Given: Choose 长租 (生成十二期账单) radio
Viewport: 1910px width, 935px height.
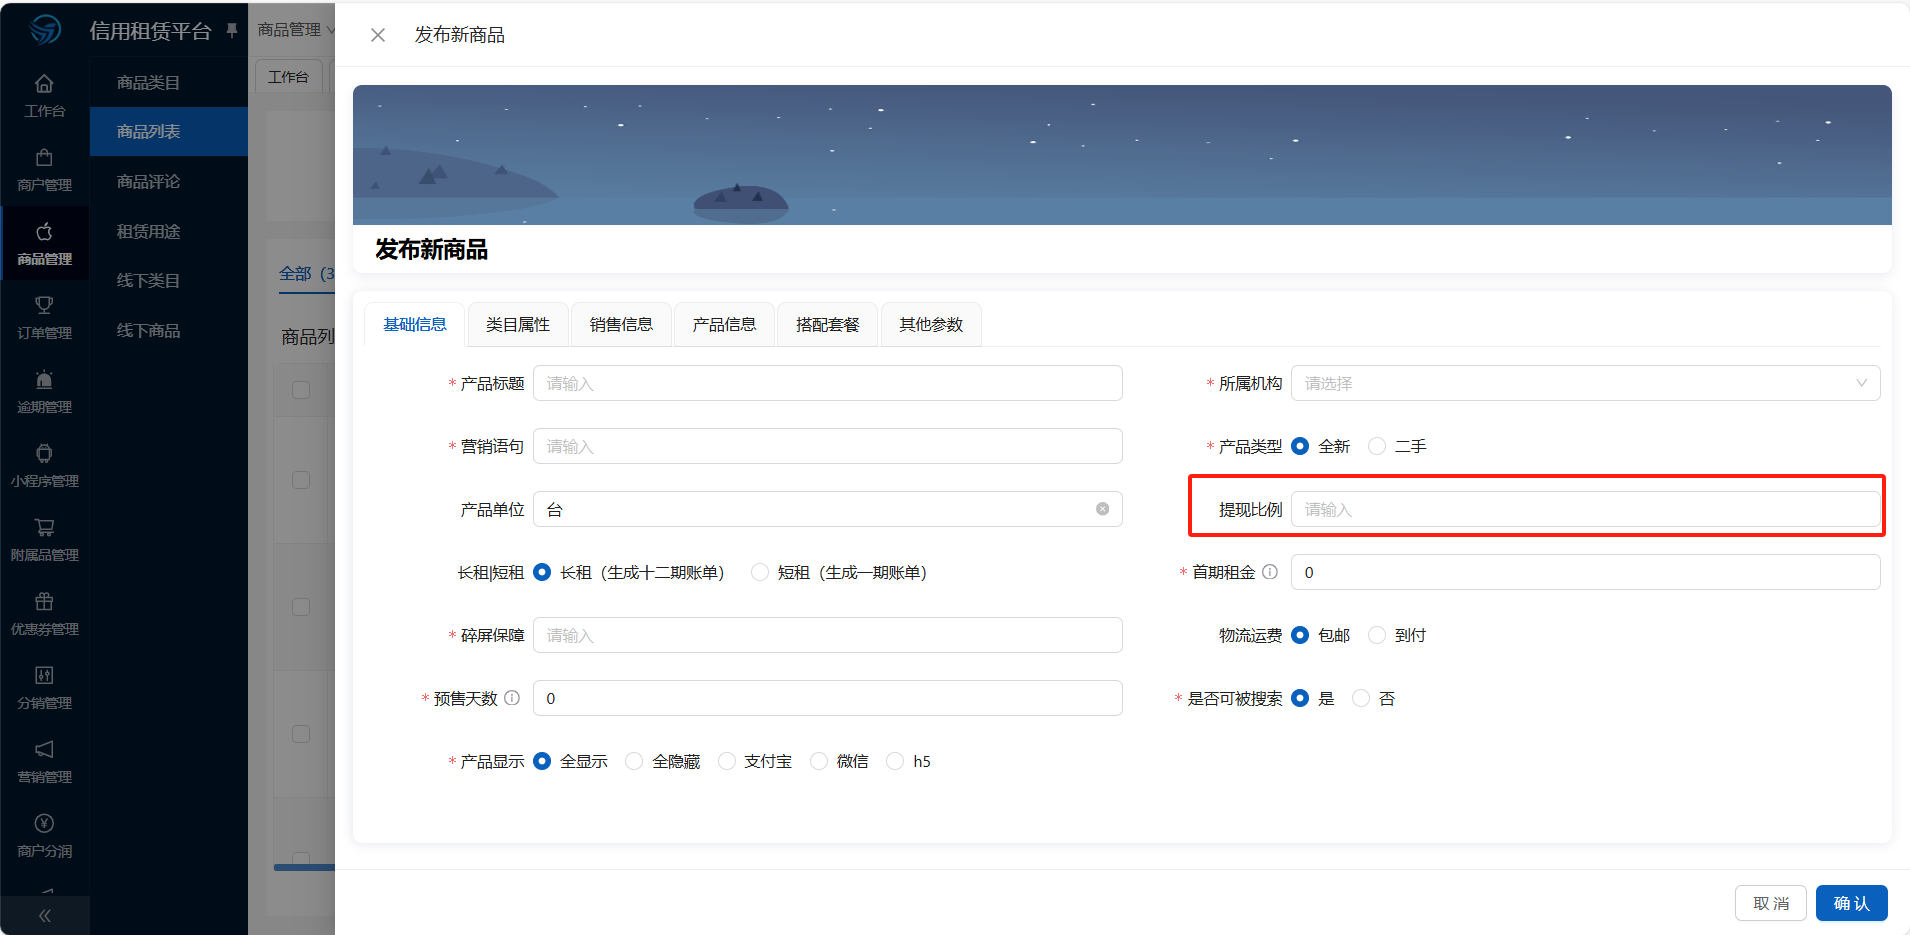Looking at the screenshot, I should coord(542,572).
